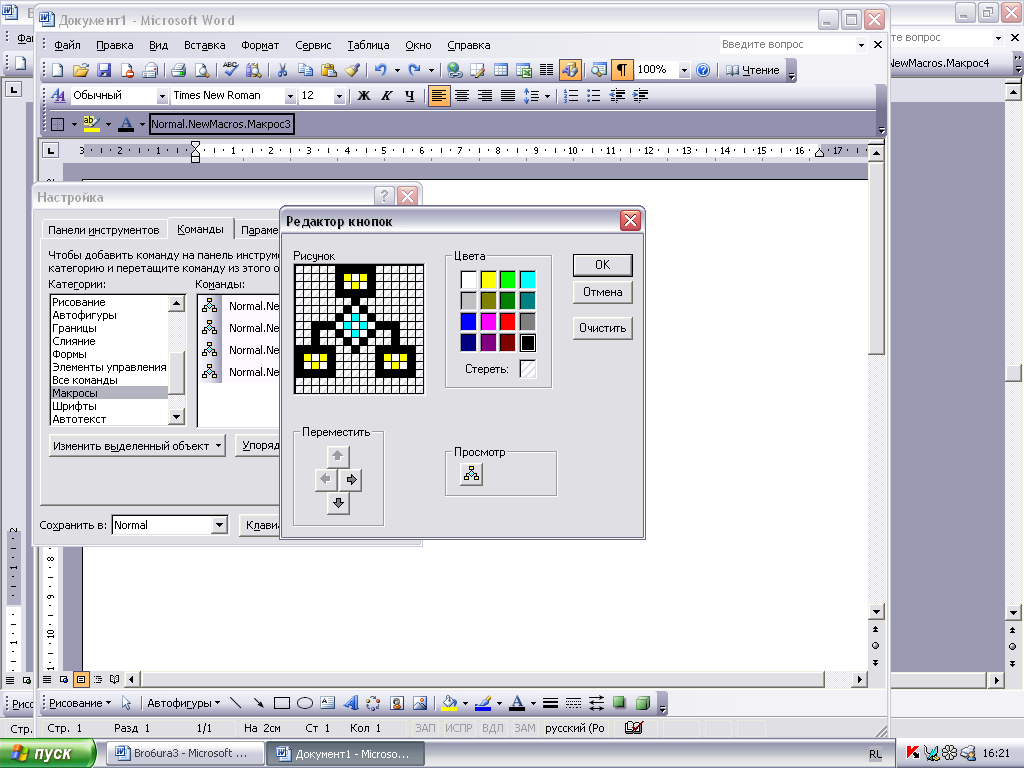Toggle ИСПР track changes in status bar
The width and height of the screenshot is (1024, 768).
(x=458, y=728)
